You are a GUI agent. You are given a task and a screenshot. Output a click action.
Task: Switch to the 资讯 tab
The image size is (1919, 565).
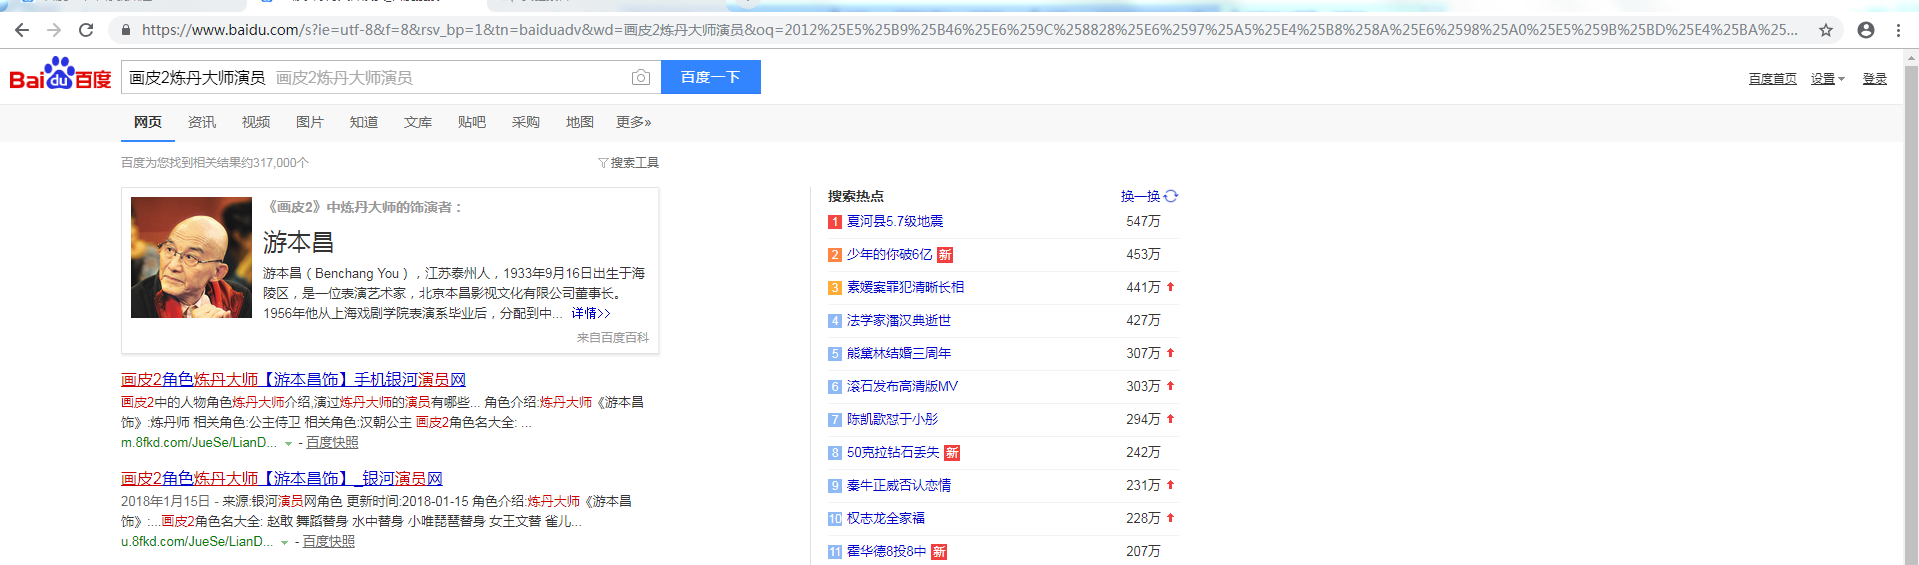202,122
